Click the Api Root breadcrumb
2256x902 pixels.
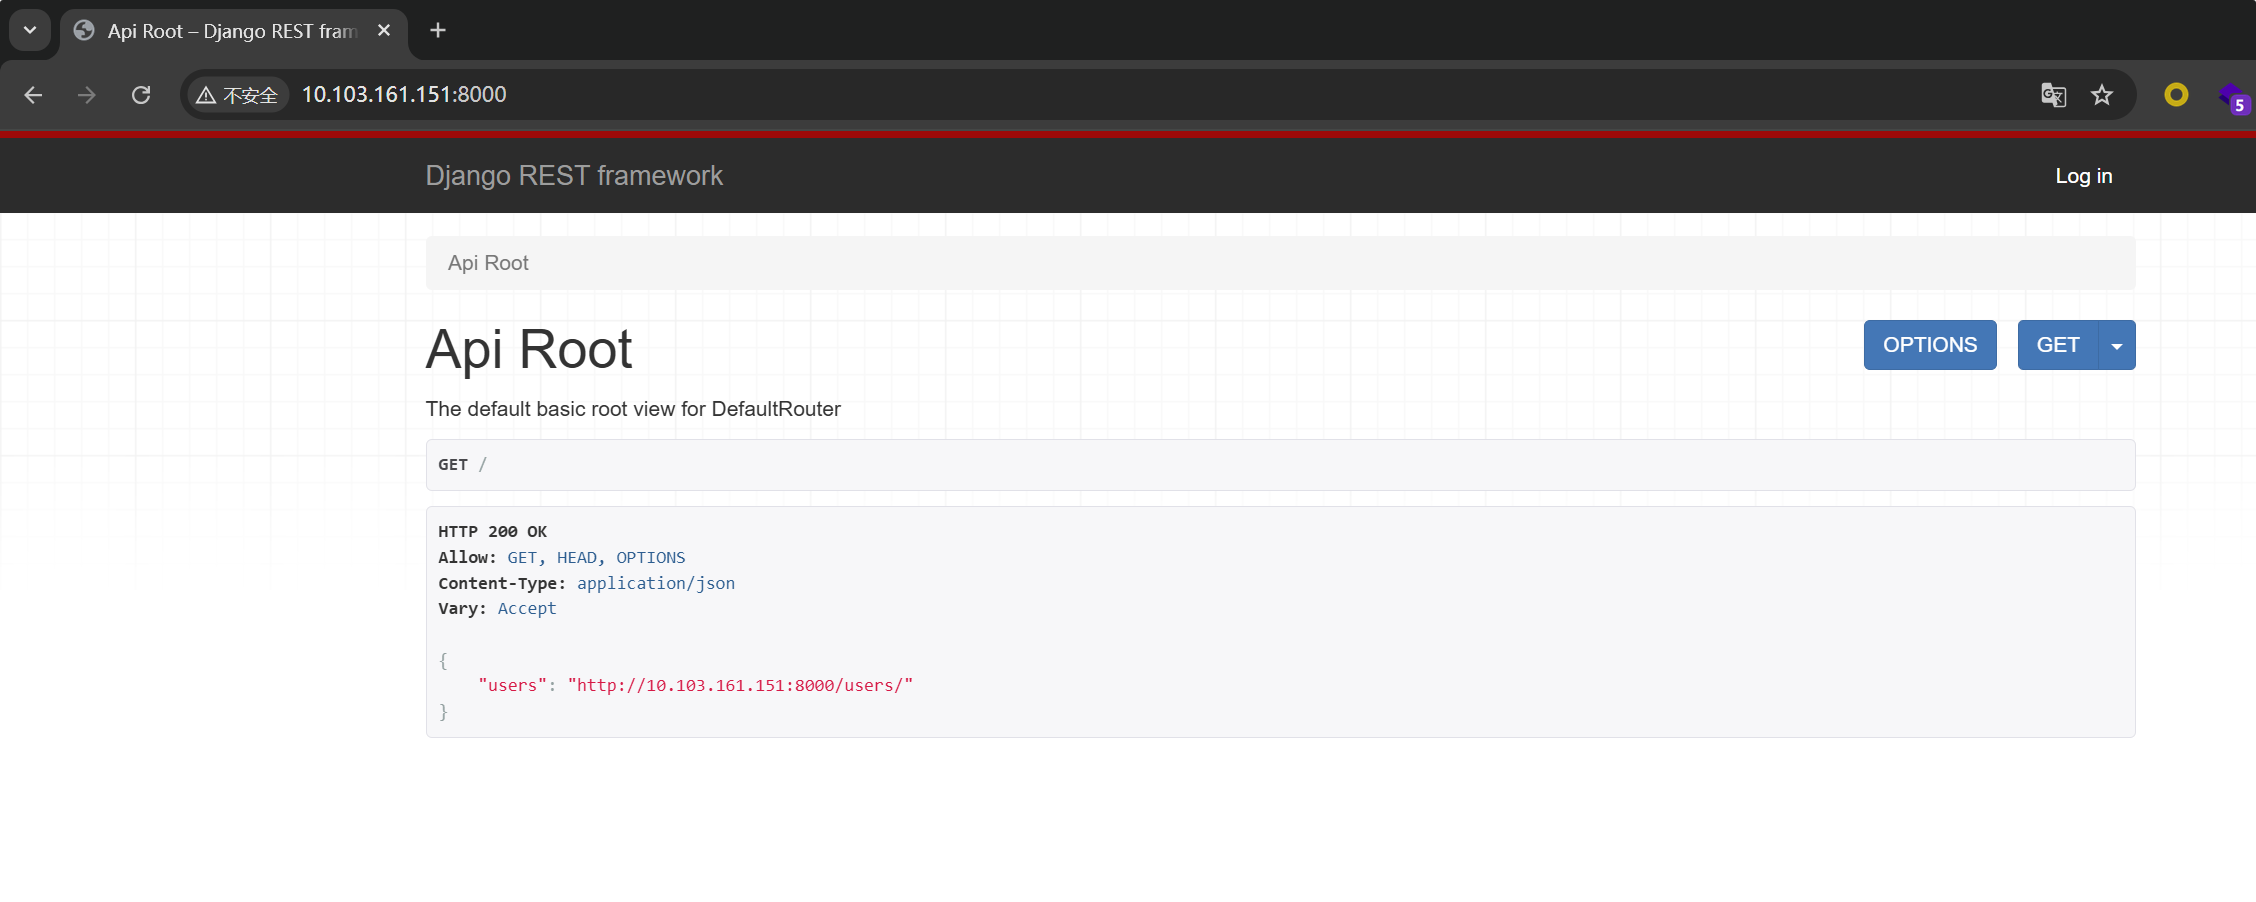coord(488,263)
